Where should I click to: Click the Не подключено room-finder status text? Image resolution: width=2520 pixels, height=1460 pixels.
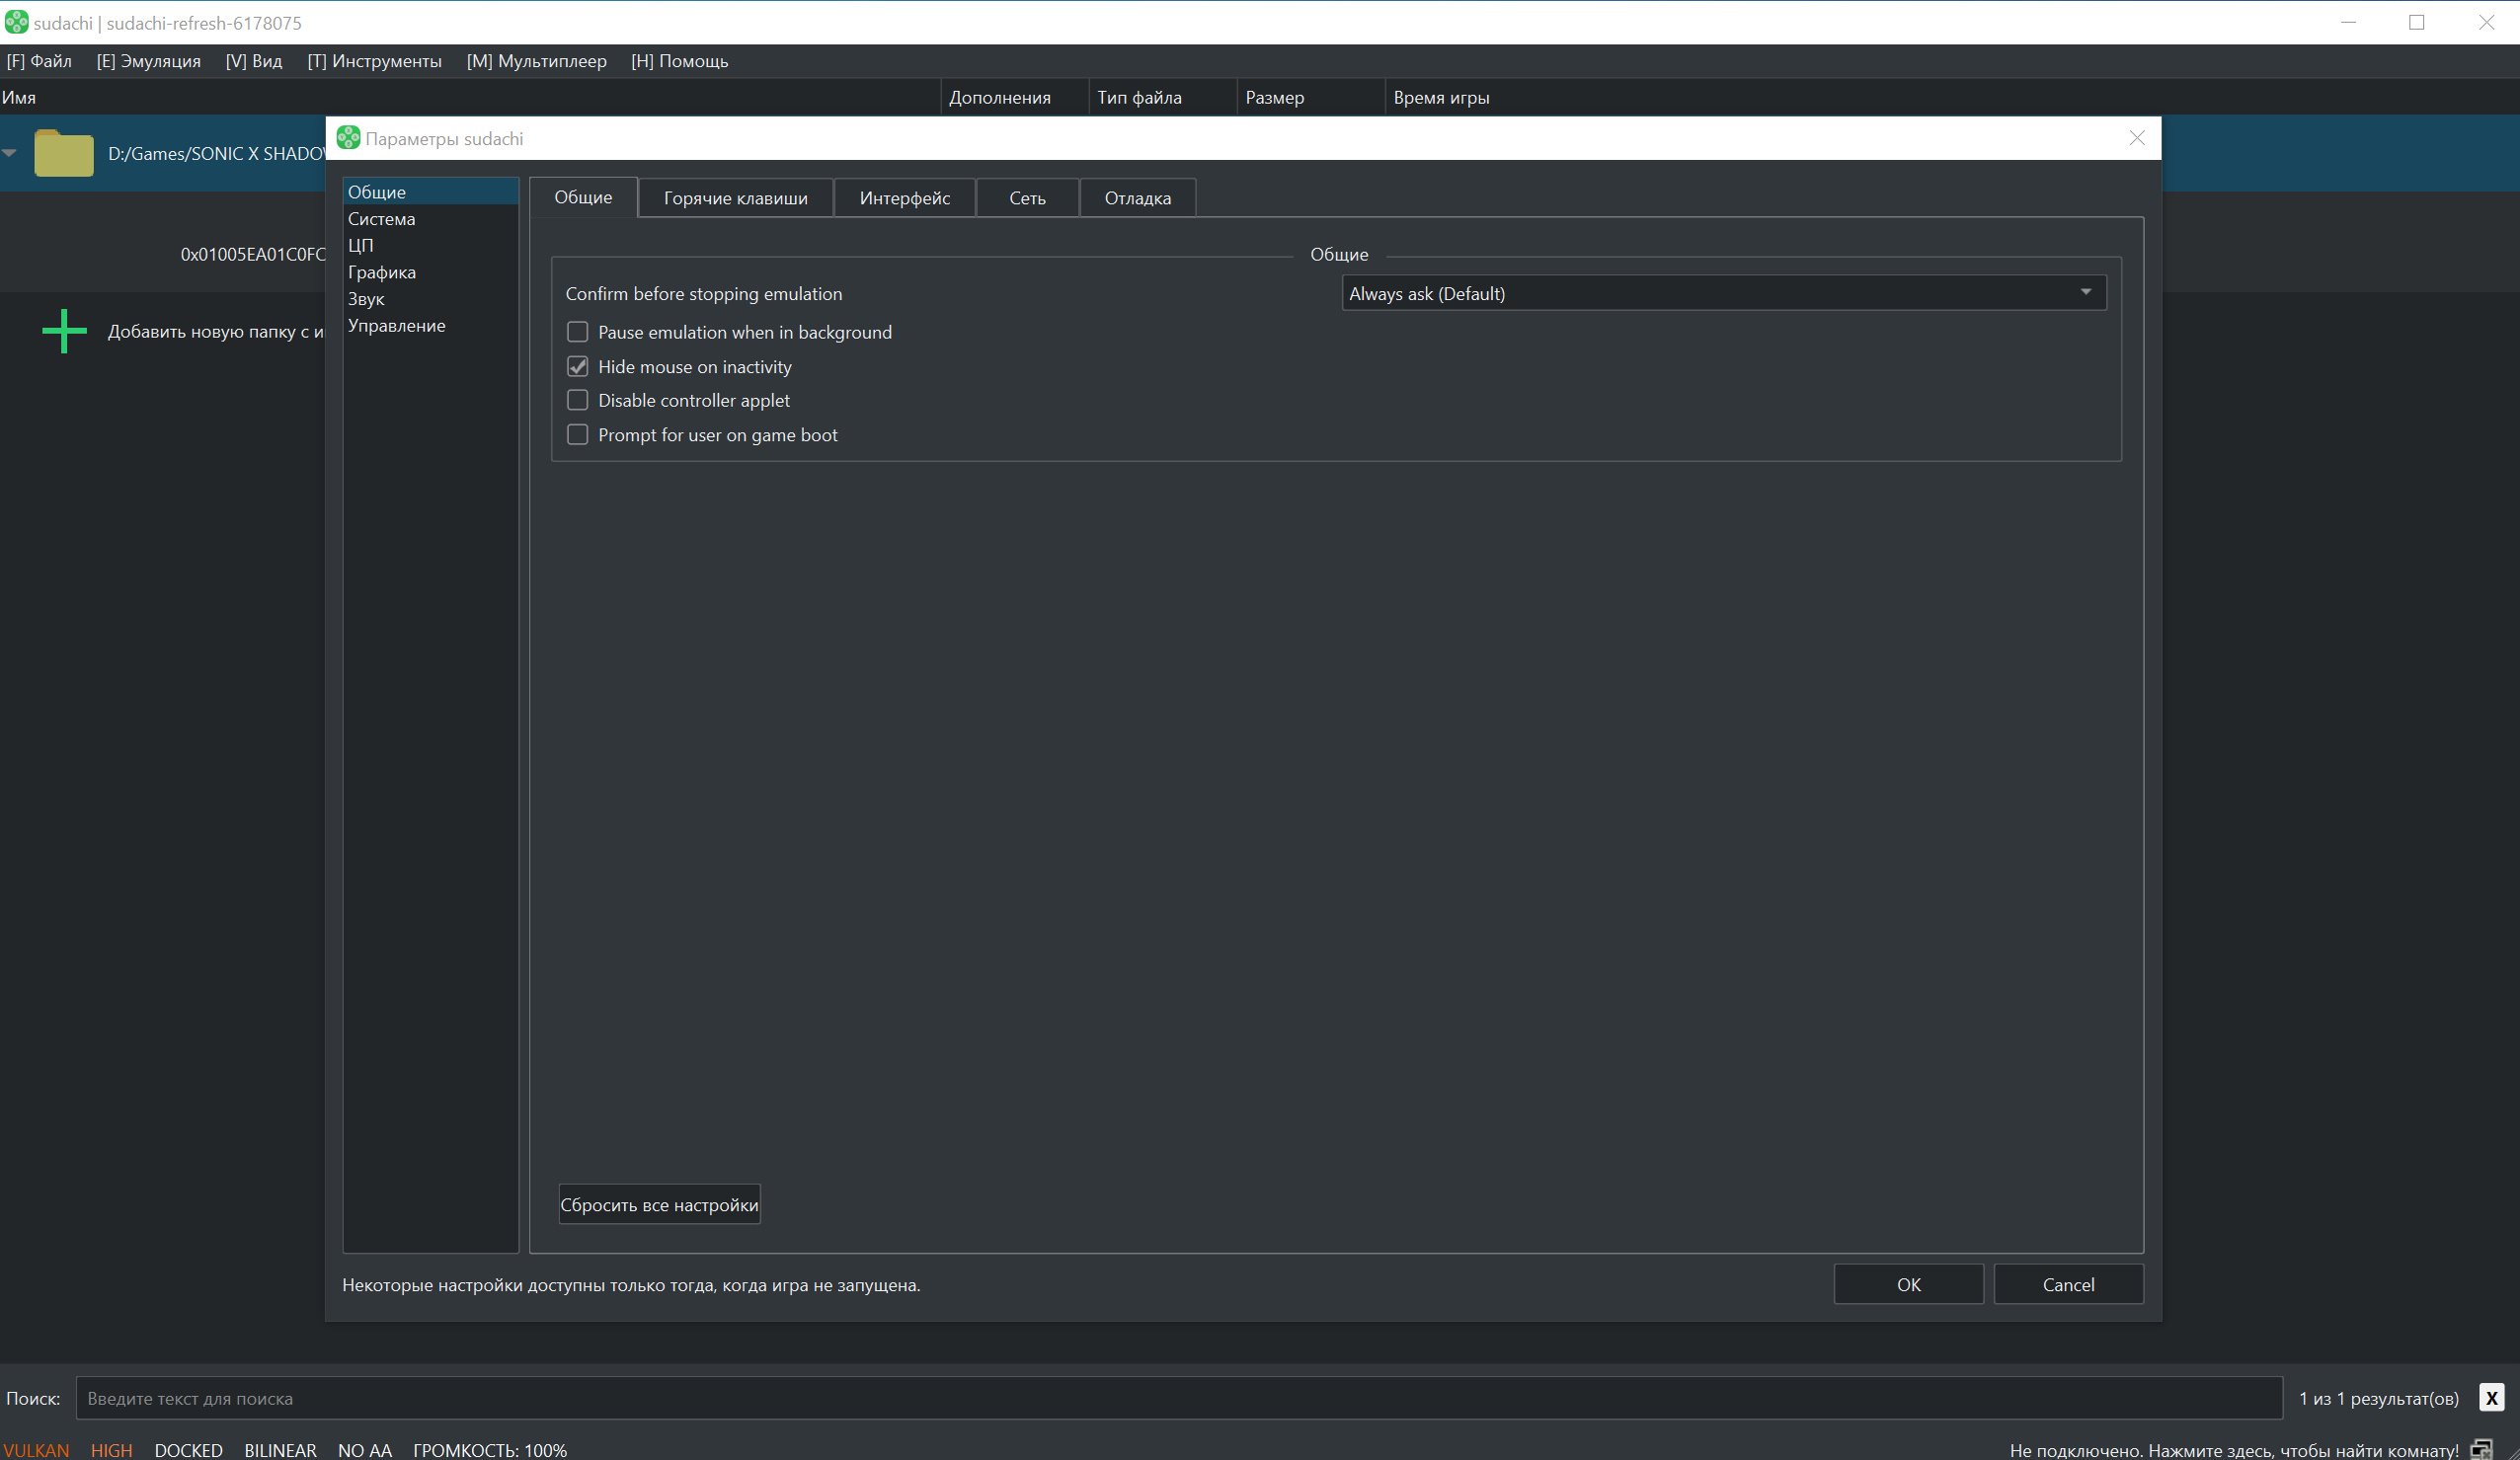[2233, 1450]
